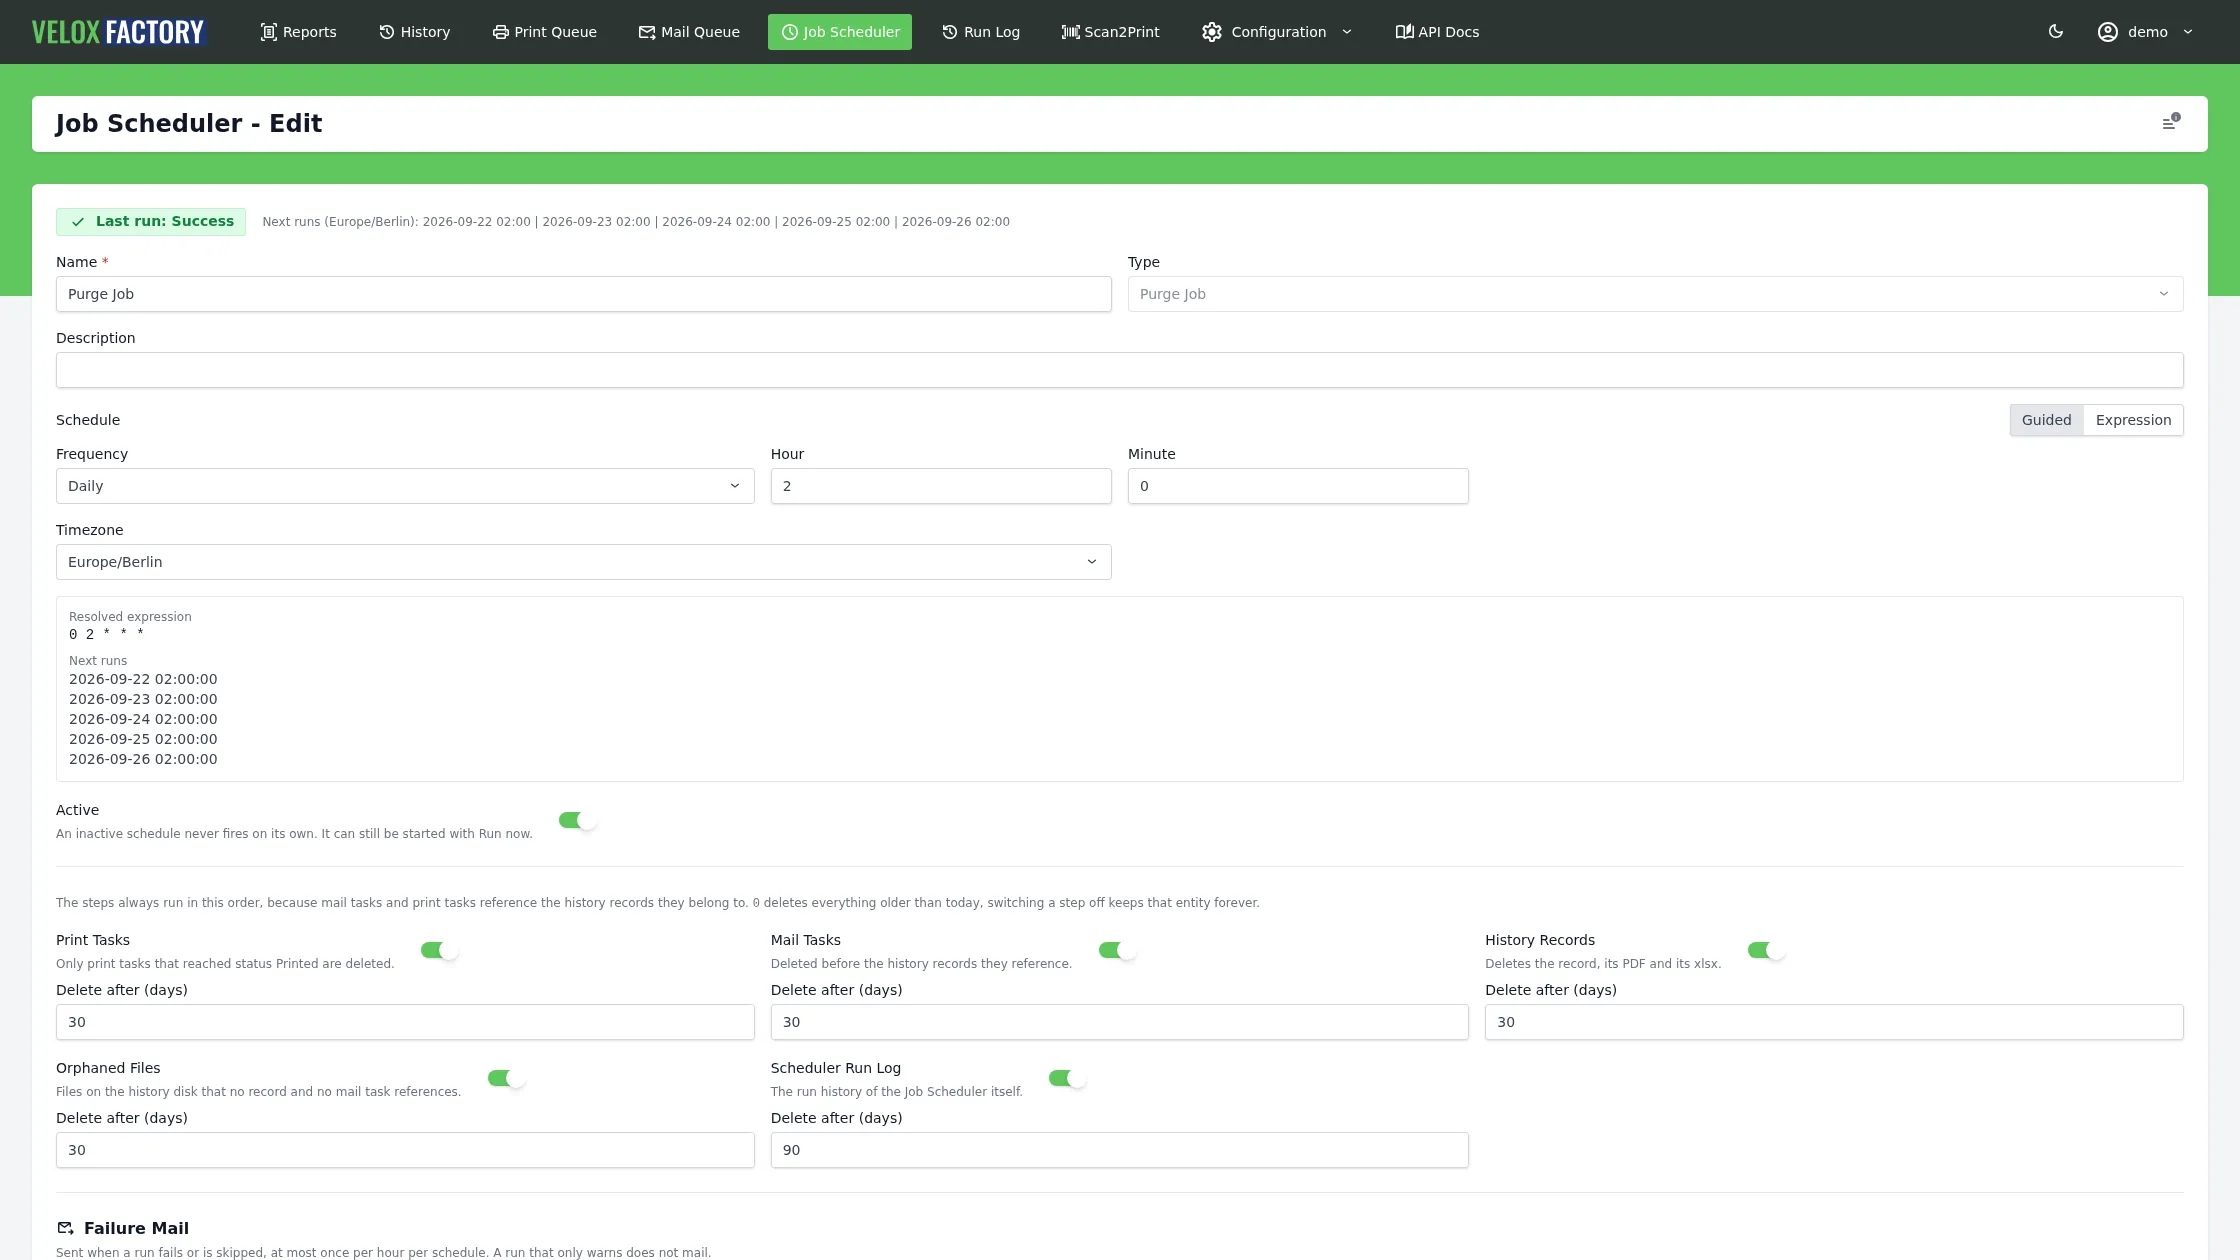2240x1260 pixels.
Task: Open the Reports page
Action: click(x=298, y=32)
